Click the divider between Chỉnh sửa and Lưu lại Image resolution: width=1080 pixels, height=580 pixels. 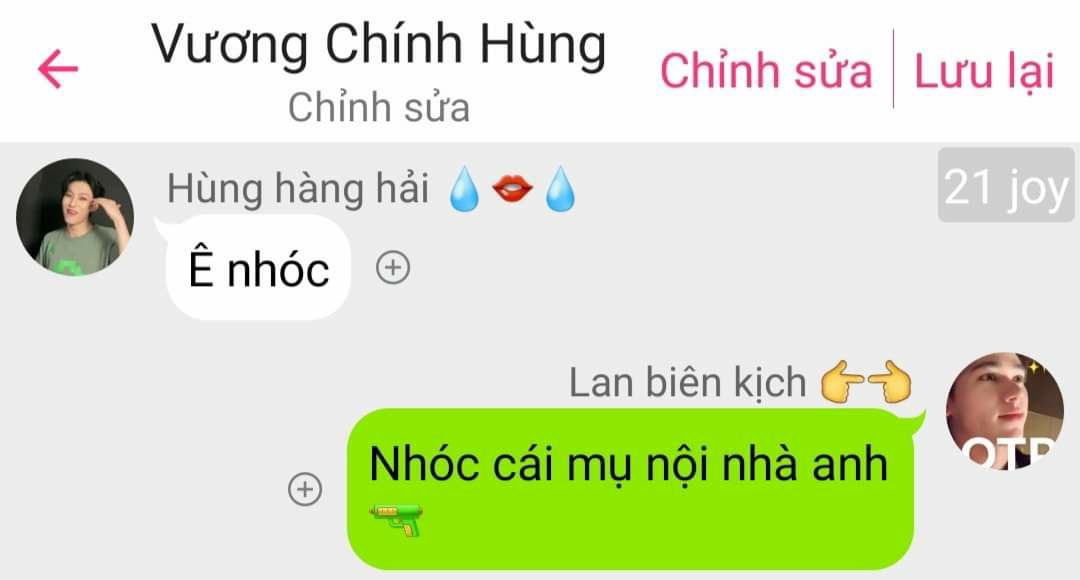(893, 69)
